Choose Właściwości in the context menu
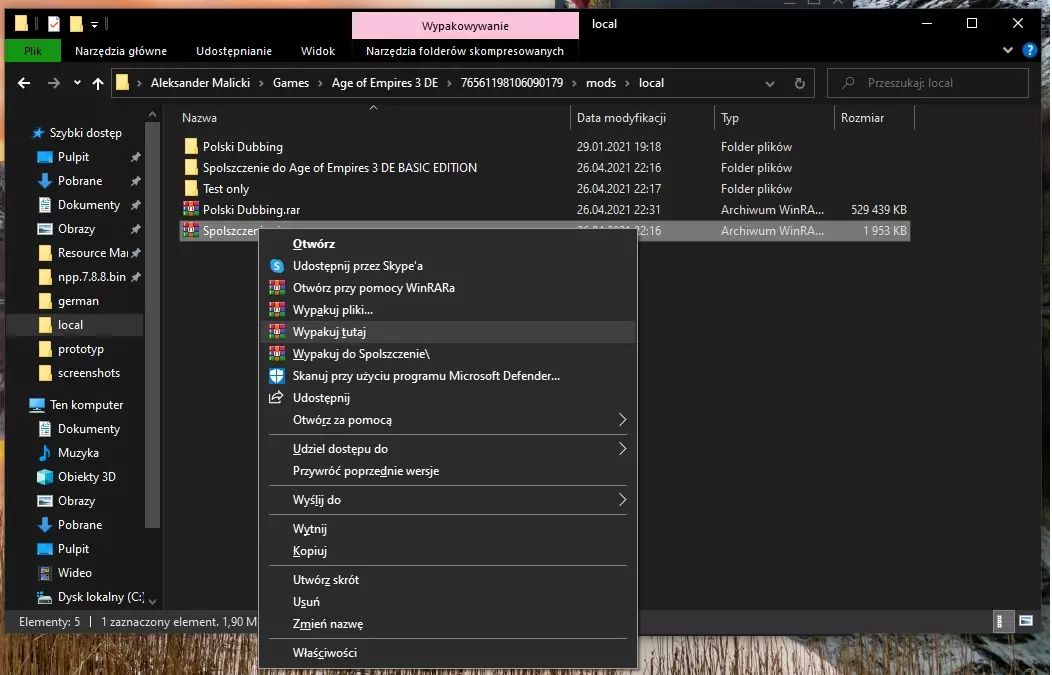 pyautogui.click(x=324, y=653)
